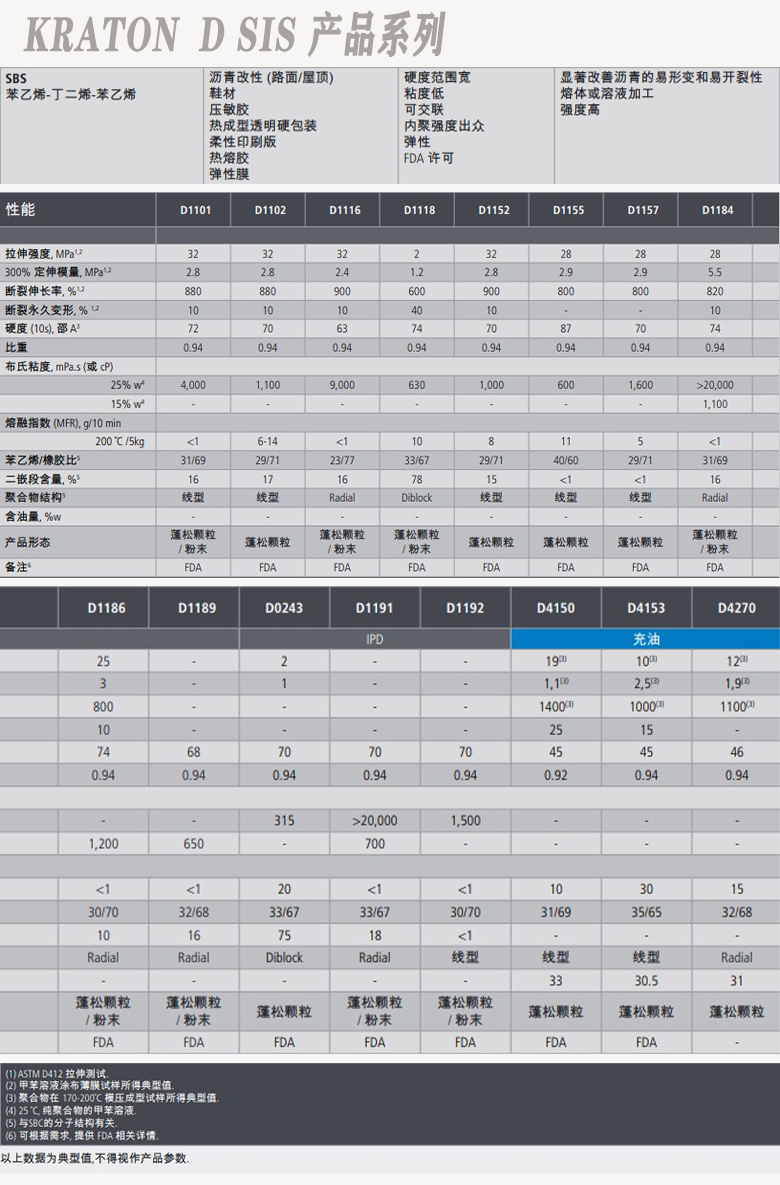Click the 以上数据为典型值 disclaimer text
The height and width of the screenshot is (1185, 780).
point(95,1159)
